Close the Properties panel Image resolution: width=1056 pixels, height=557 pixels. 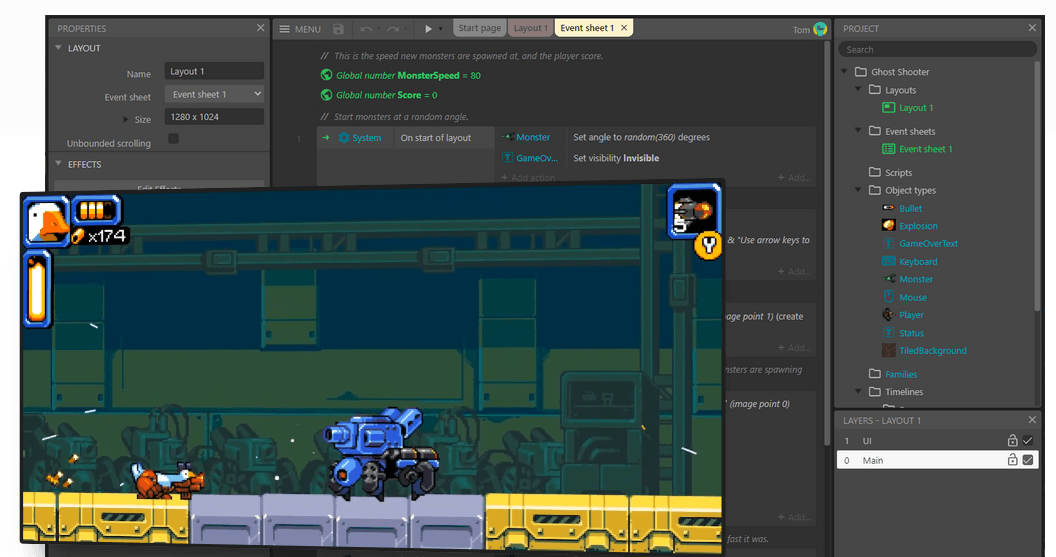(x=261, y=28)
